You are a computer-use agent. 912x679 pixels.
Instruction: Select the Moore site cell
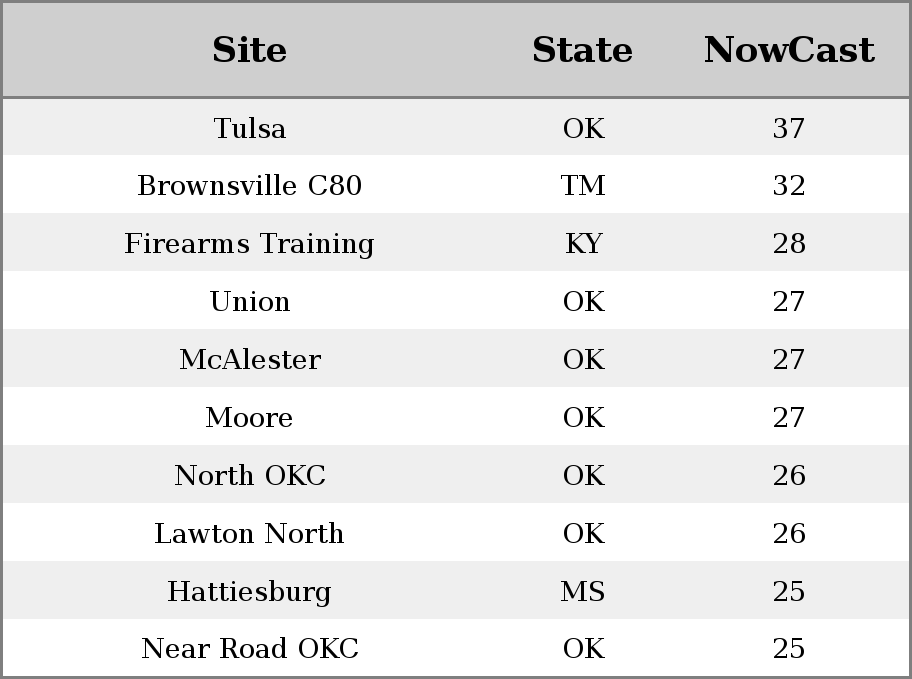click(x=250, y=417)
